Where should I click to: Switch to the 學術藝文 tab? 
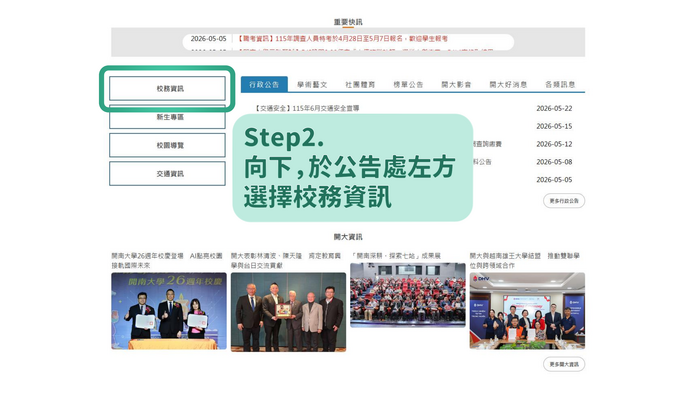coord(312,84)
